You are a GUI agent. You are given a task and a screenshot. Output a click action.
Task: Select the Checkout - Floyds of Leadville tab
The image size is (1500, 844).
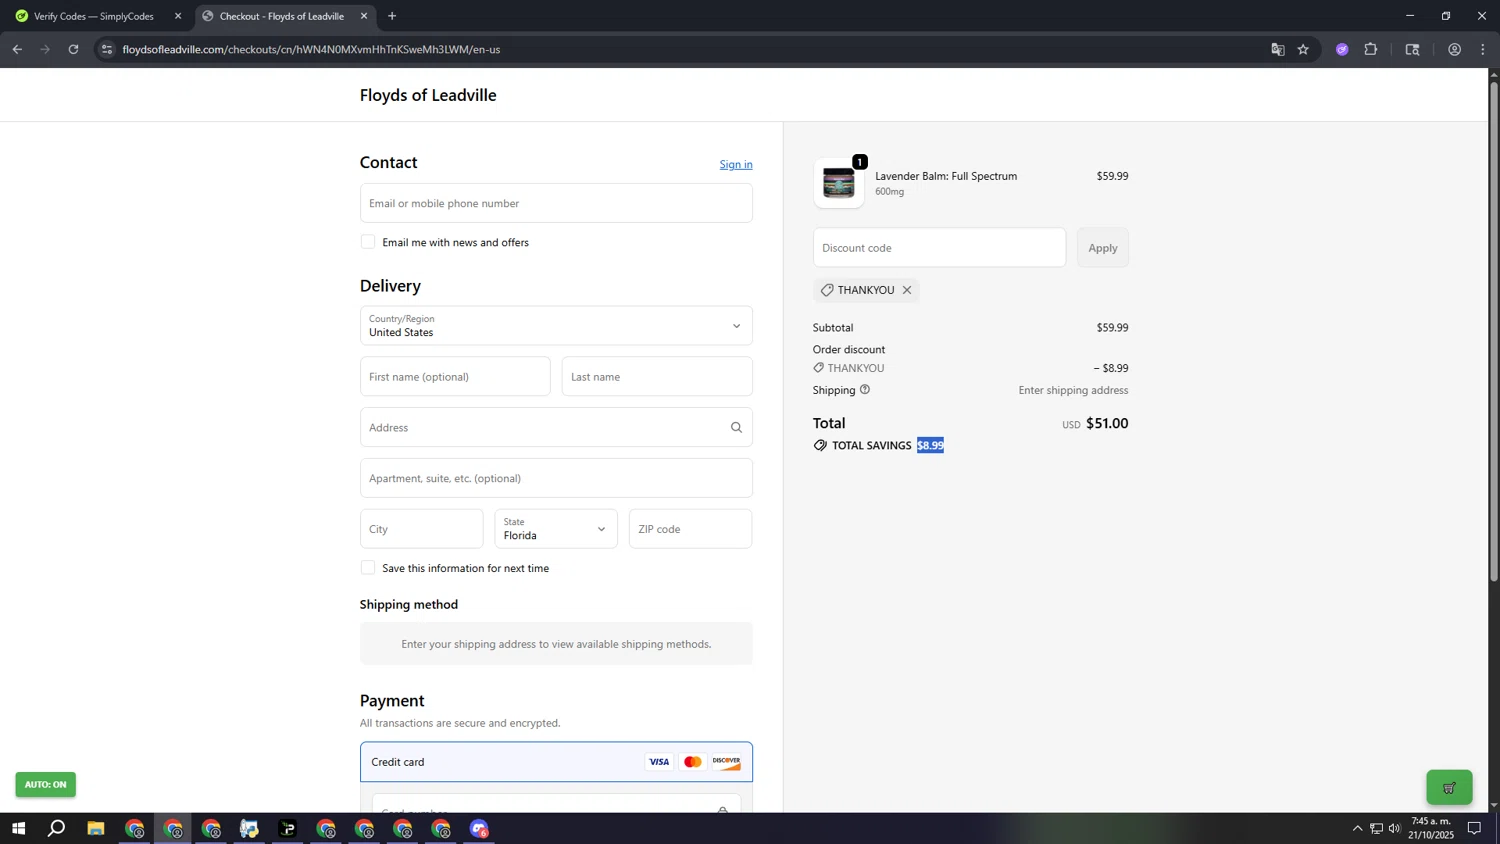[x=283, y=16]
